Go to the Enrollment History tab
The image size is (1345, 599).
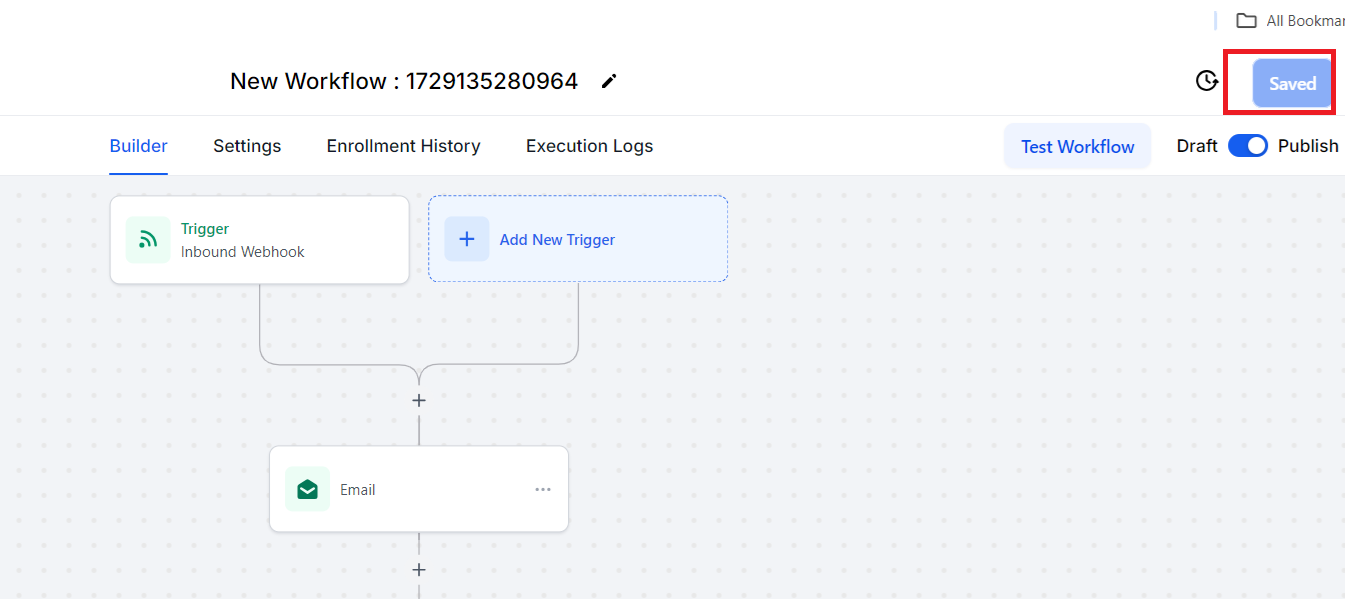coord(403,146)
